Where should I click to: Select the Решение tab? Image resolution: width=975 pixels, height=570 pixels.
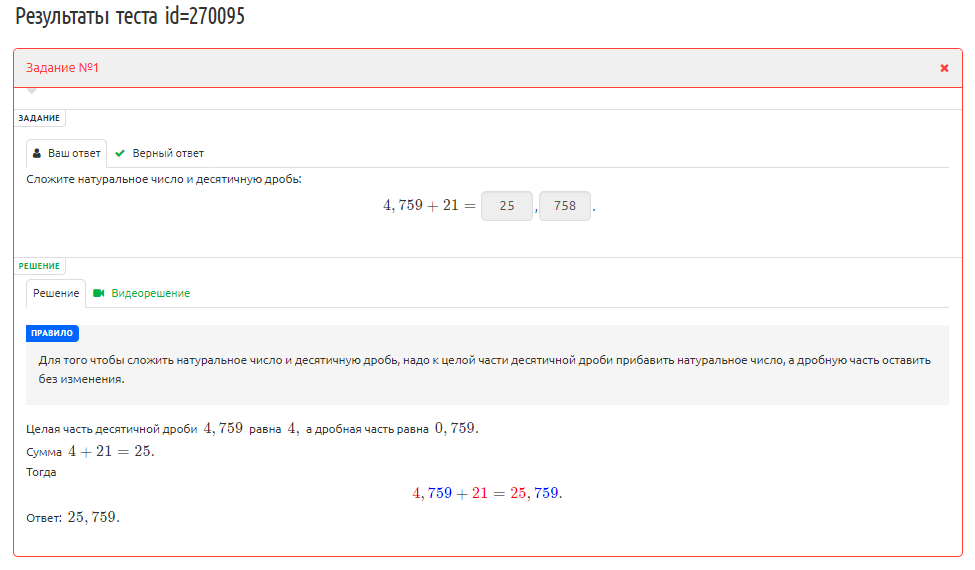(56, 293)
